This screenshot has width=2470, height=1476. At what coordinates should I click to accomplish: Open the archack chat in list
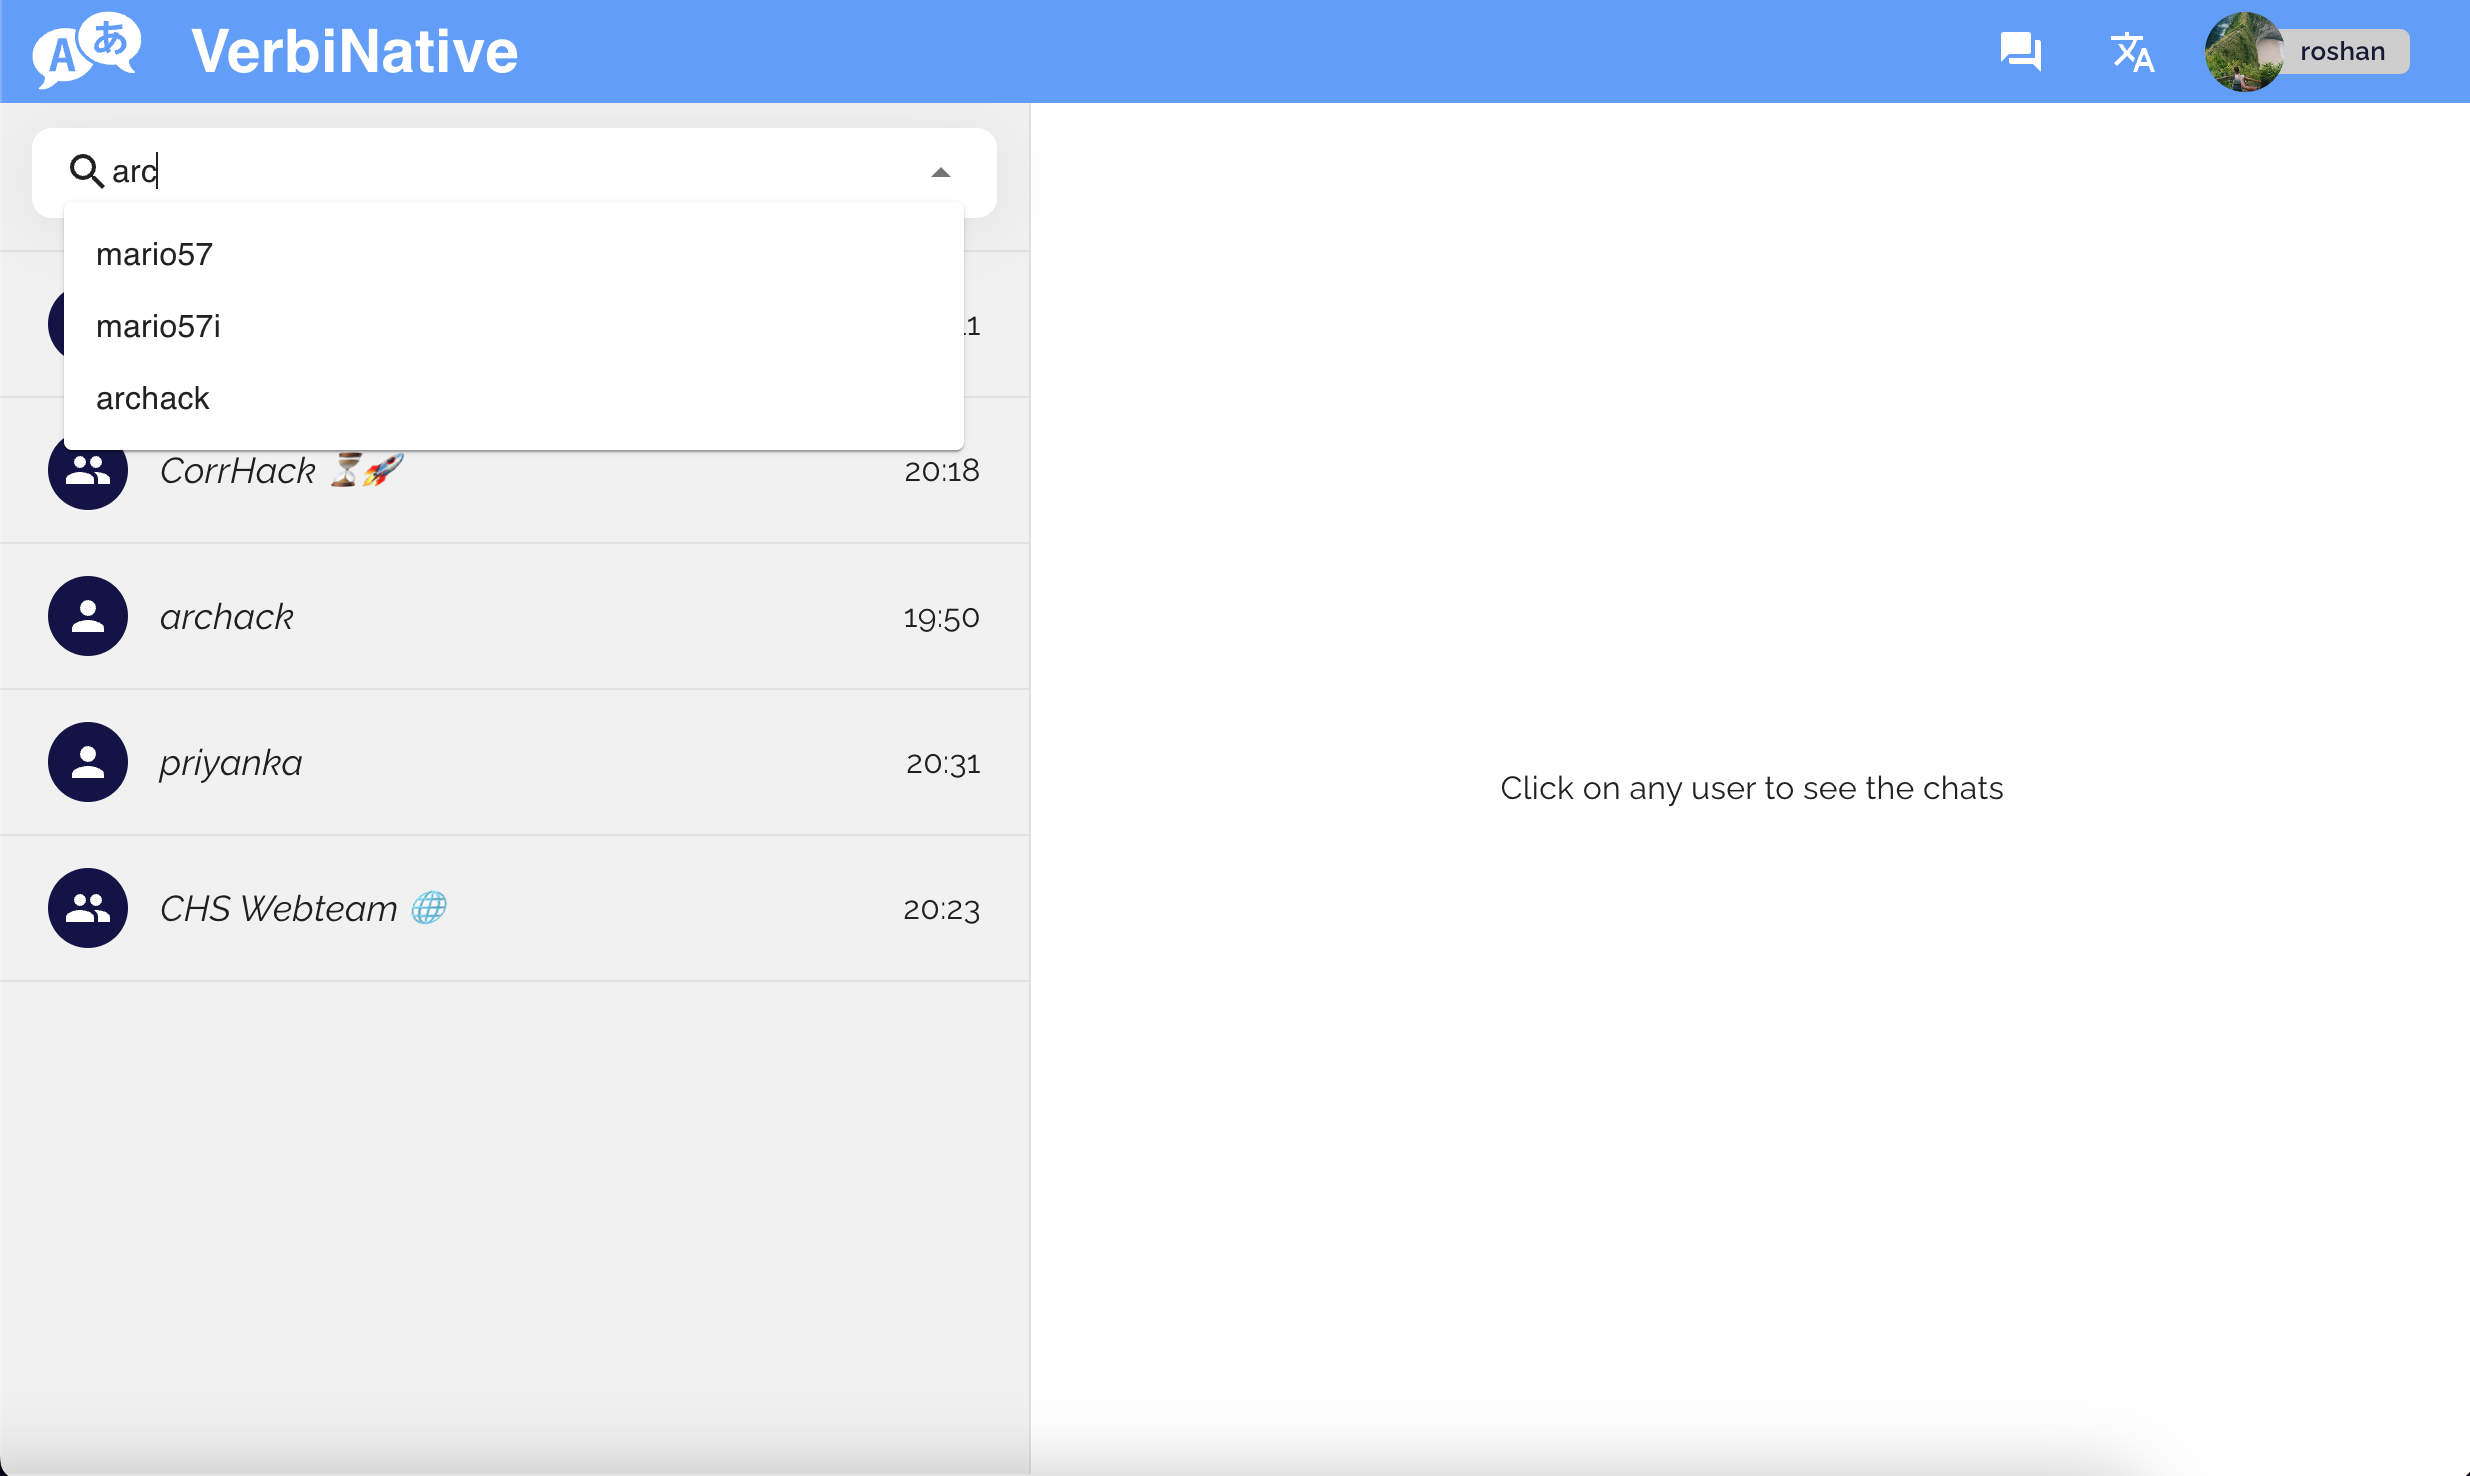pos(226,617)
